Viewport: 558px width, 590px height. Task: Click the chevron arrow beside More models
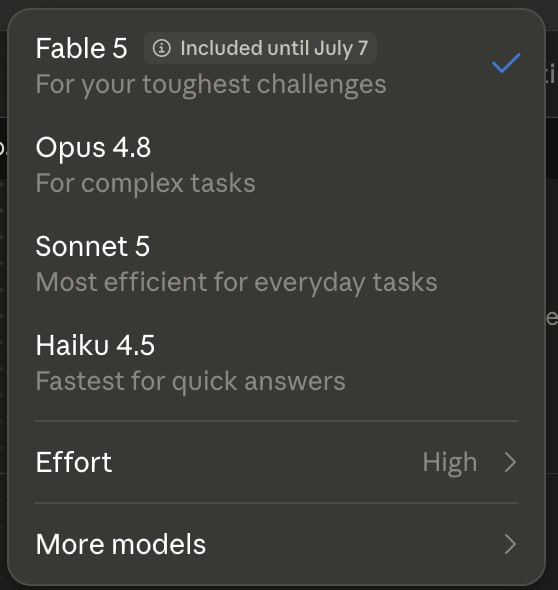point(510,544)
